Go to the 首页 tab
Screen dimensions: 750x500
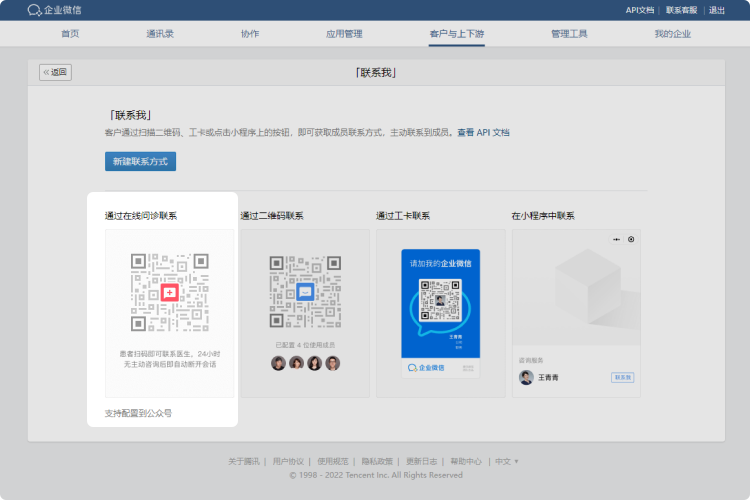(70, 33)
